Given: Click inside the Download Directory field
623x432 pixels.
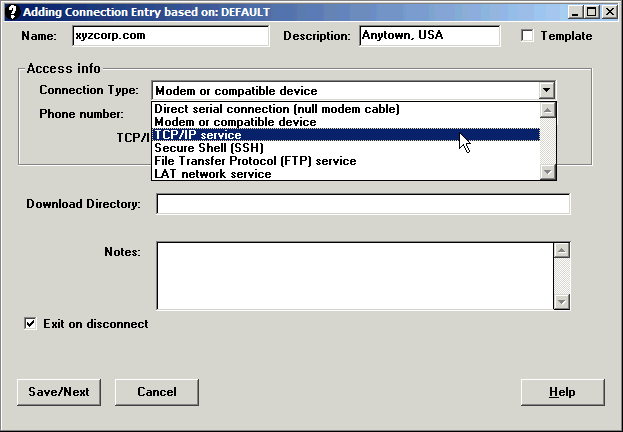Looking at the screenshot, I should [363, 204].
